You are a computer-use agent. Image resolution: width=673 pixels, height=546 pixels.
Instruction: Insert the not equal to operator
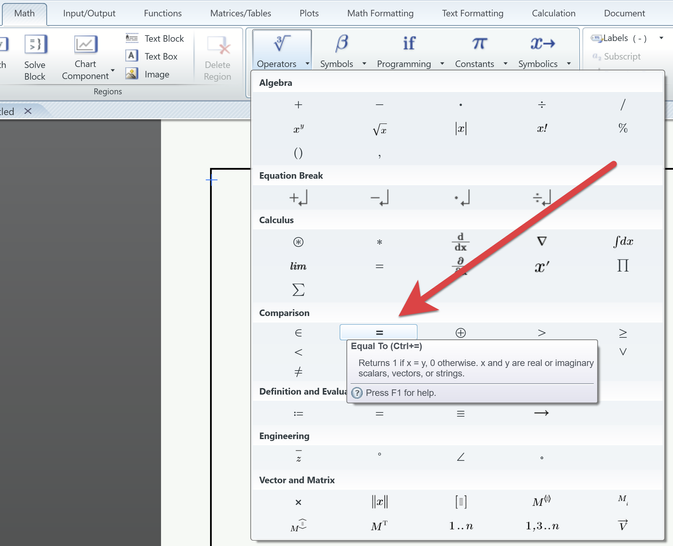(x=298, y=371)
